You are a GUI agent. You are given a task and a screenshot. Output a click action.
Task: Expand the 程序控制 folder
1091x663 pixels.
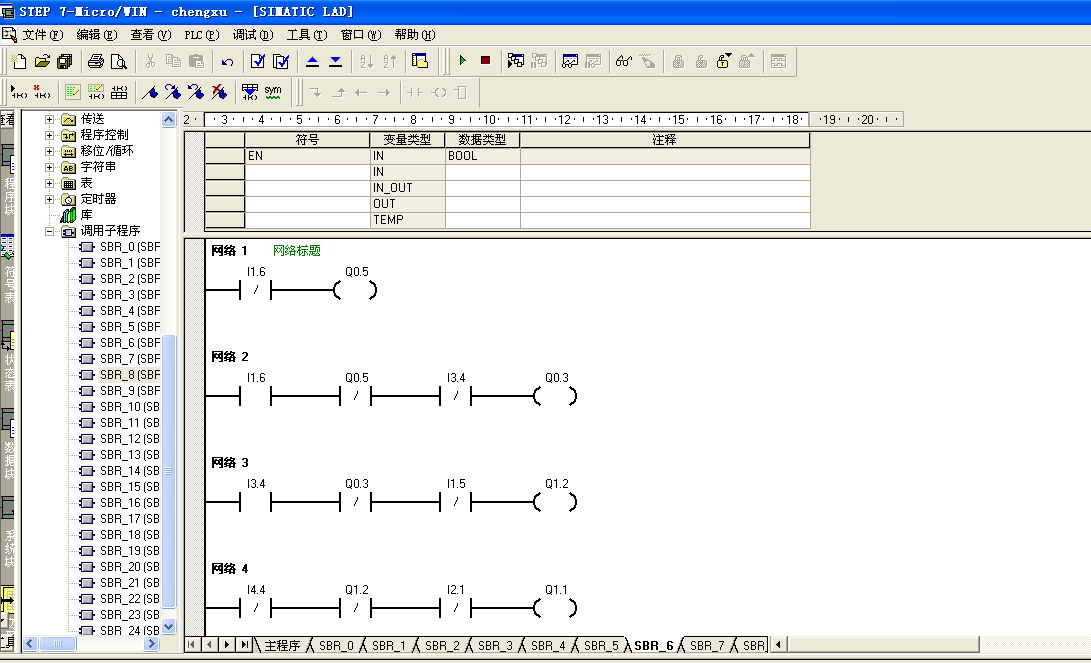[x=49, y=135]
